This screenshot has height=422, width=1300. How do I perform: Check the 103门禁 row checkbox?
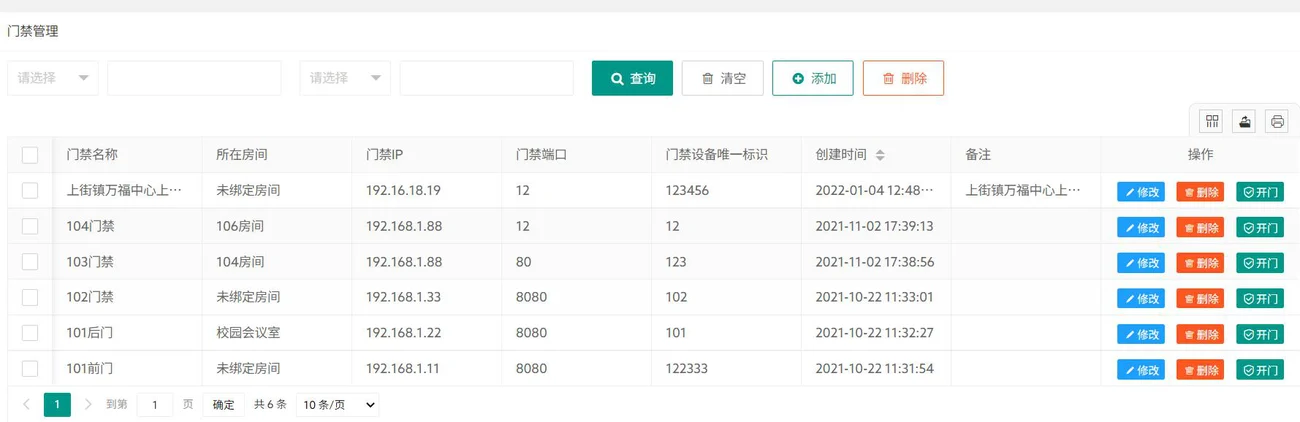point(30,261)
